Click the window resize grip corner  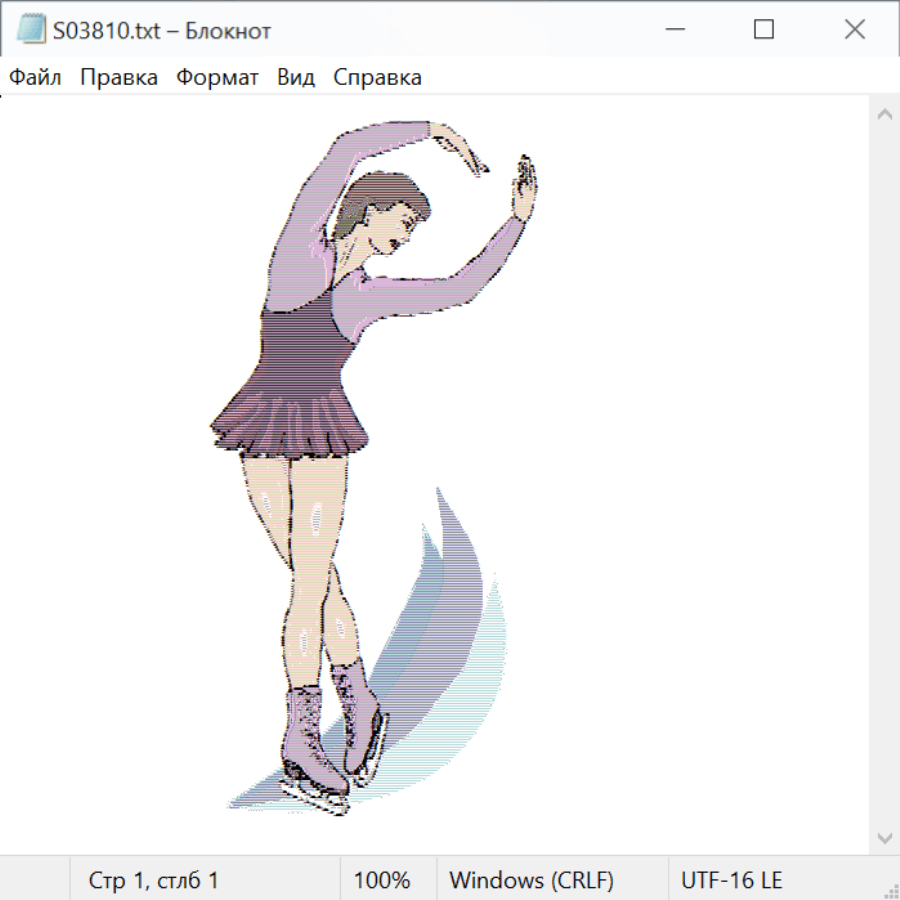coord(891,891)
